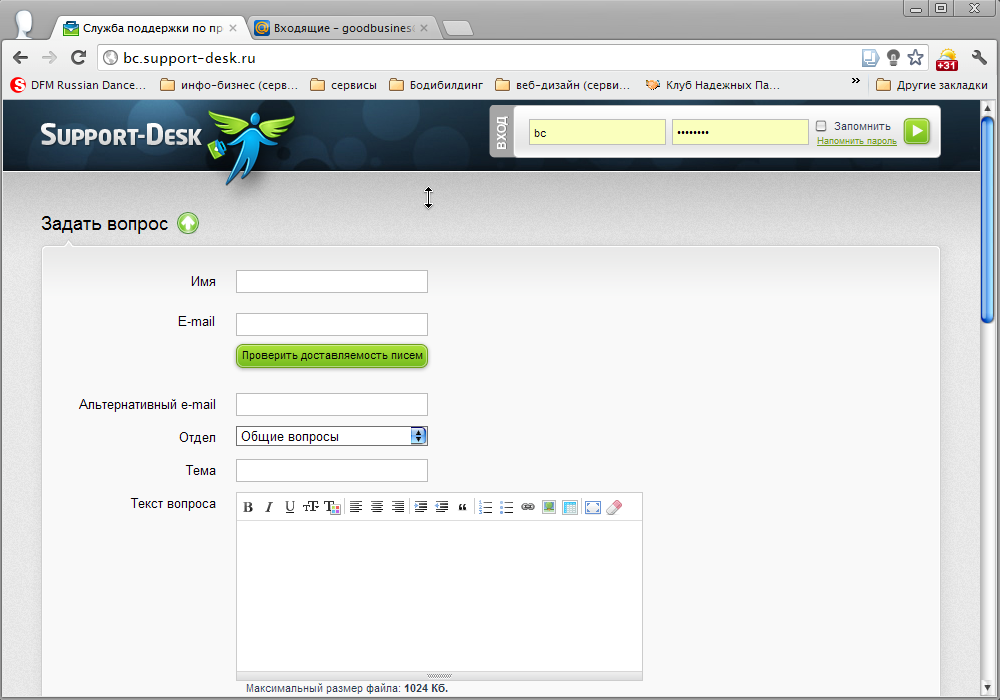Click 'Проверить доставляемость писем' button

(332, 356)
